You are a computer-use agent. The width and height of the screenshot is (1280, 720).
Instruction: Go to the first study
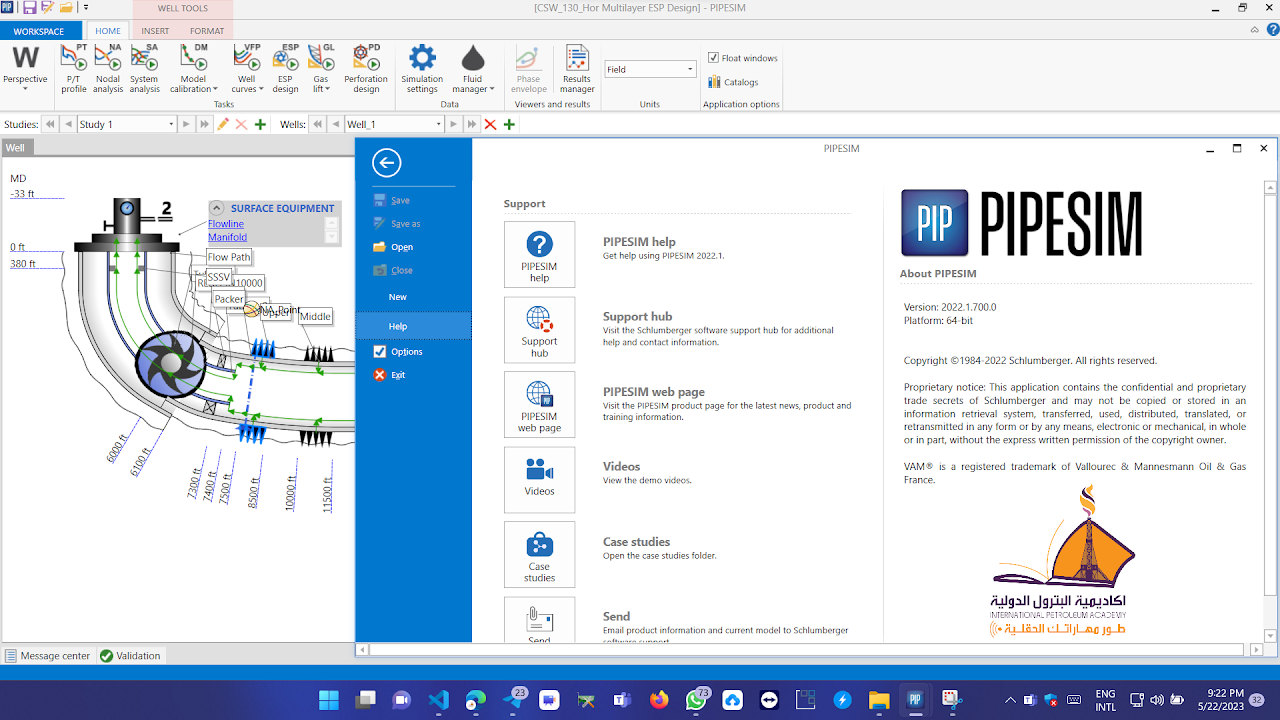click(x=49, y=124)
